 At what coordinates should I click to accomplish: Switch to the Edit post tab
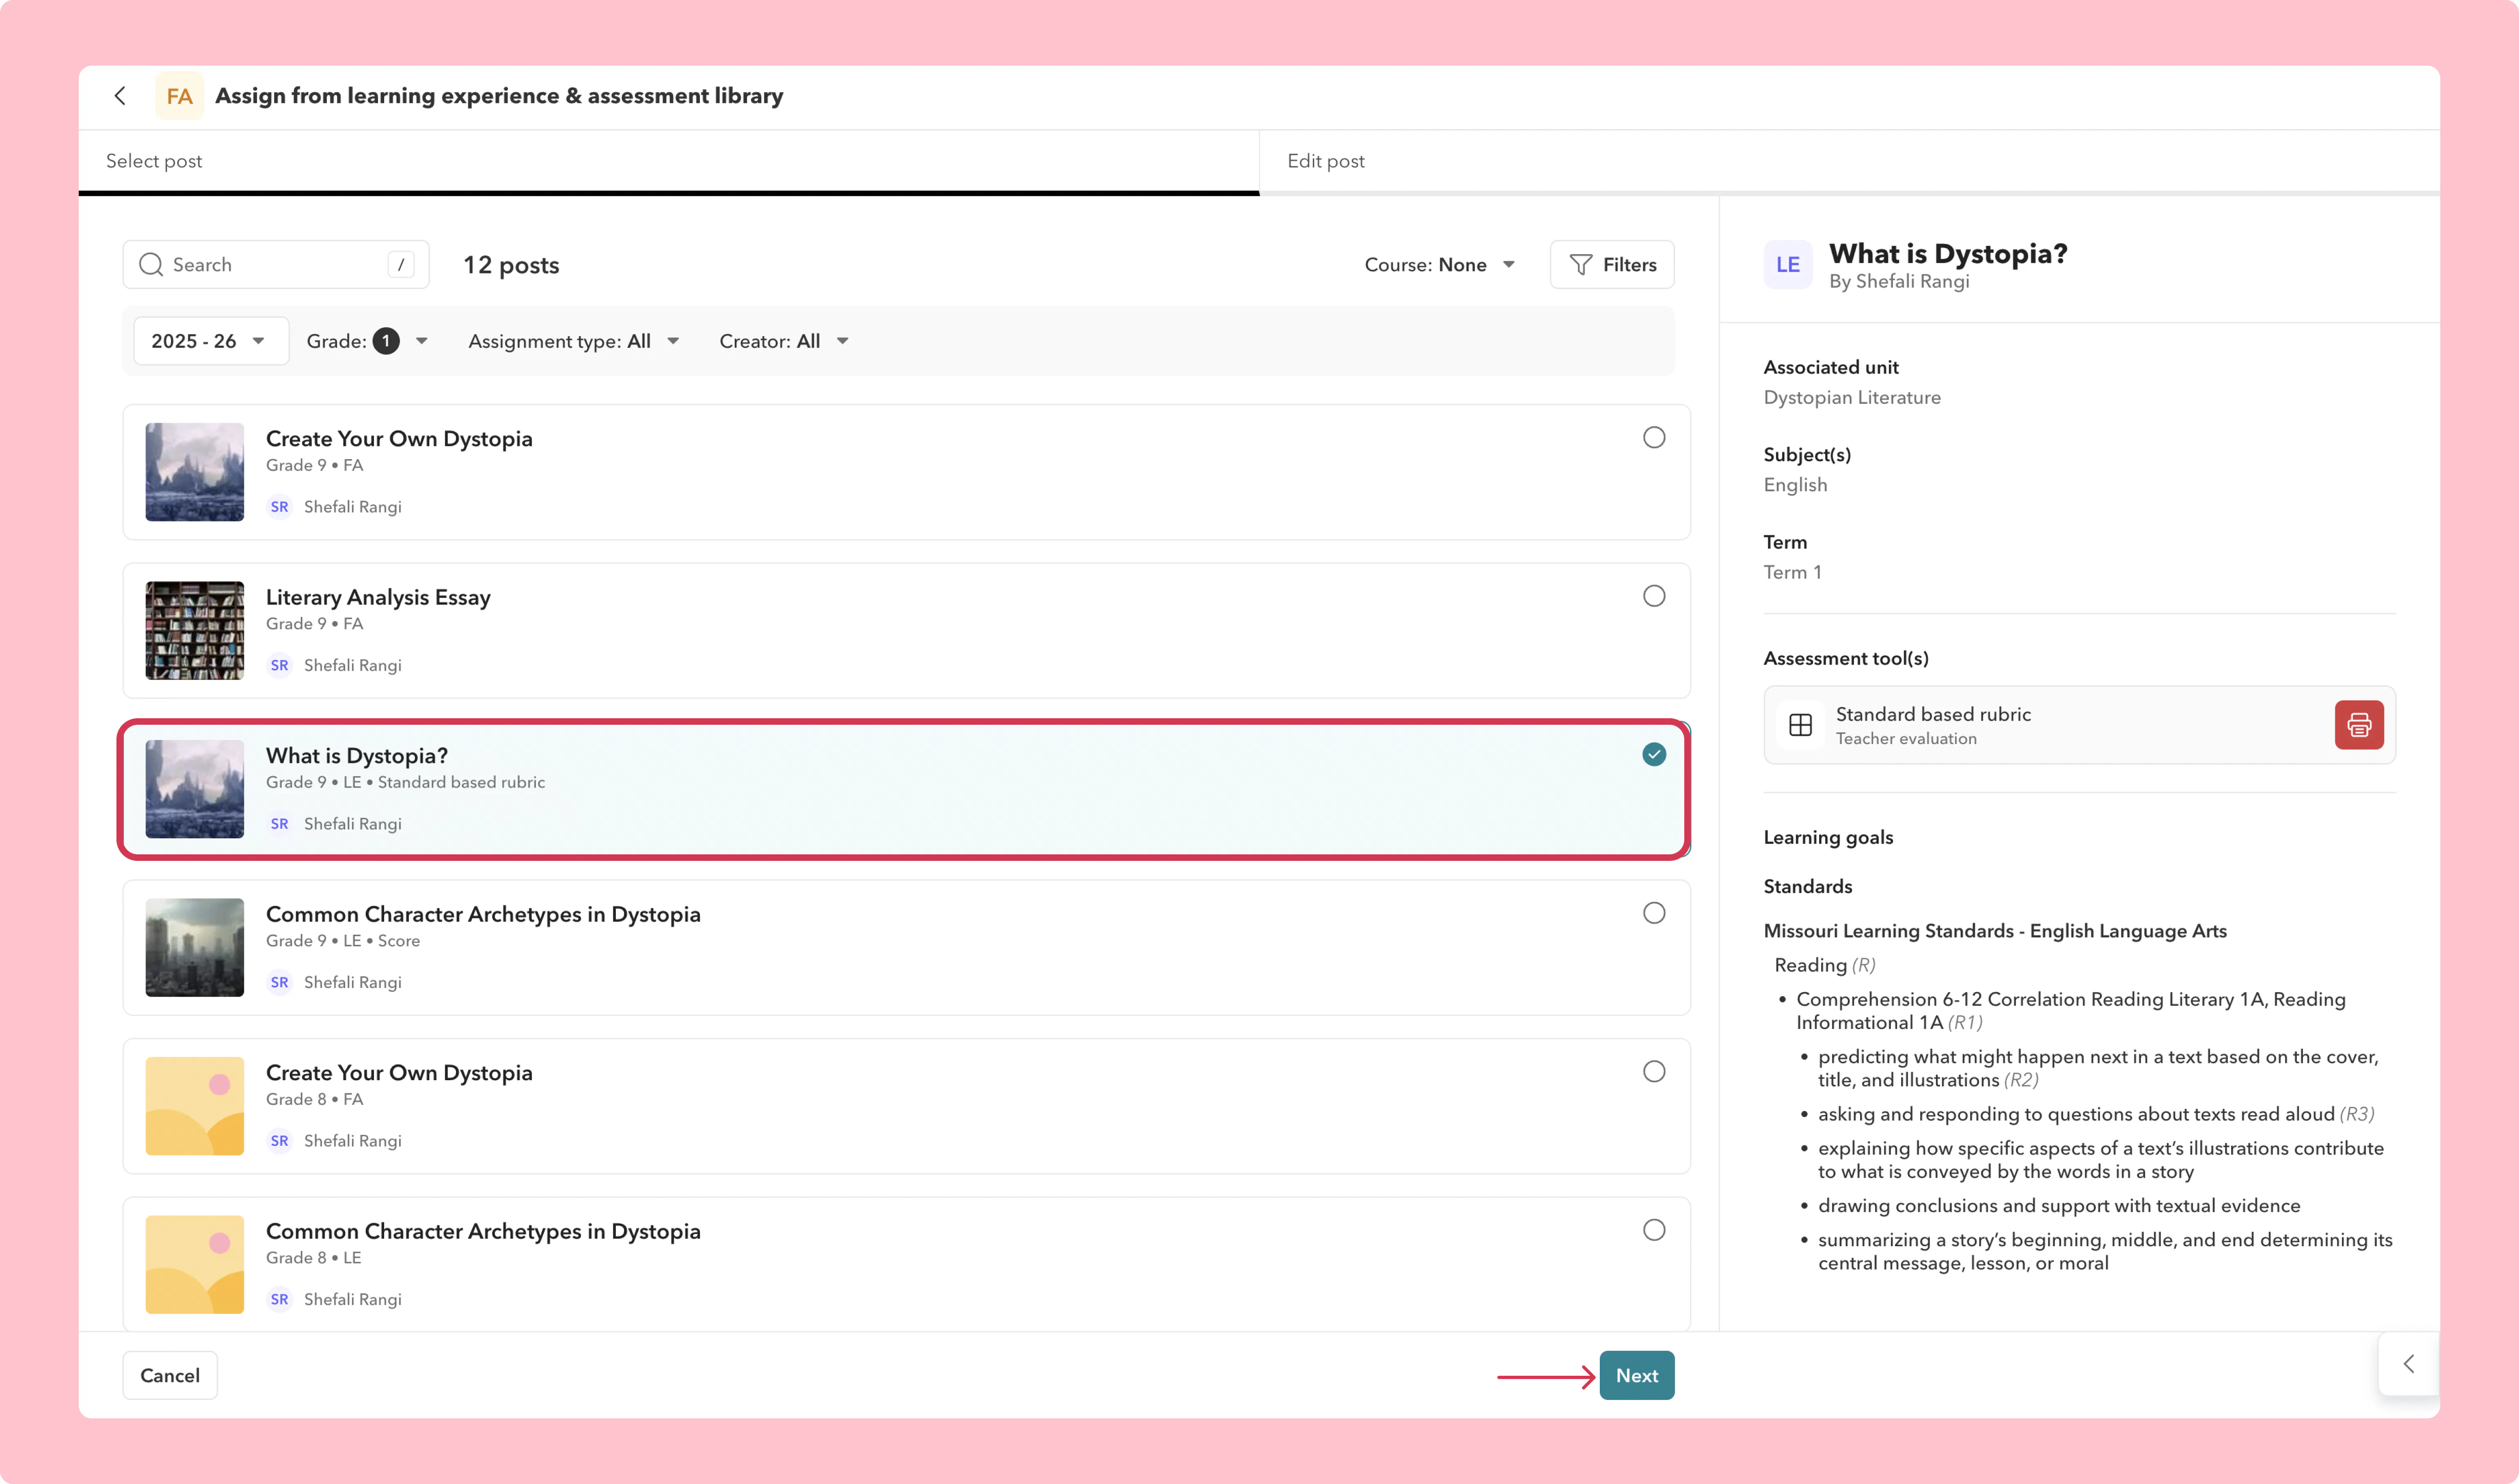[1849, 161]
